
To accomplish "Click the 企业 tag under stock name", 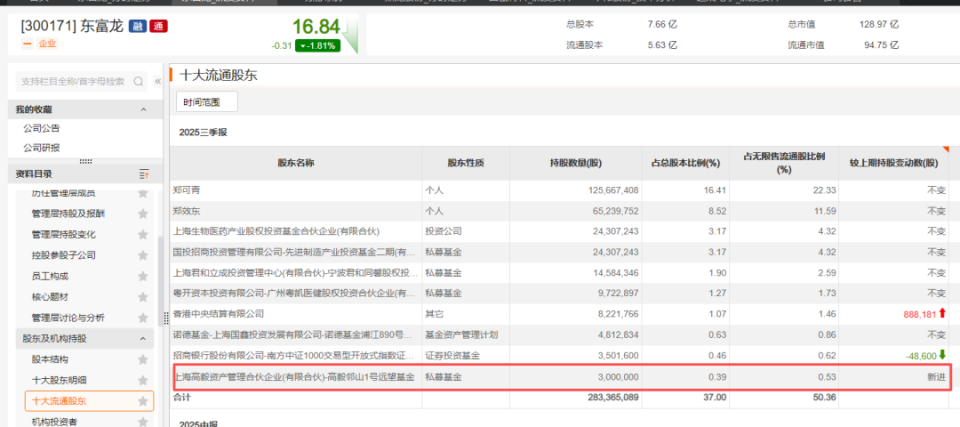I will pyautogui.click(x=47, y=44).
